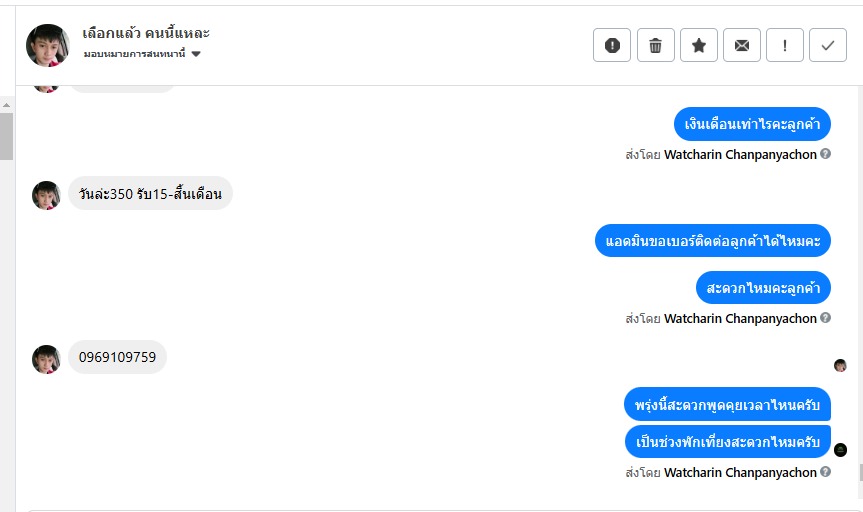Click the message แอดมินขอเบอร์ติดต่อลูกค้าได้ไหมคะ
The image size is (863, 512).
[x=713, y=241]
